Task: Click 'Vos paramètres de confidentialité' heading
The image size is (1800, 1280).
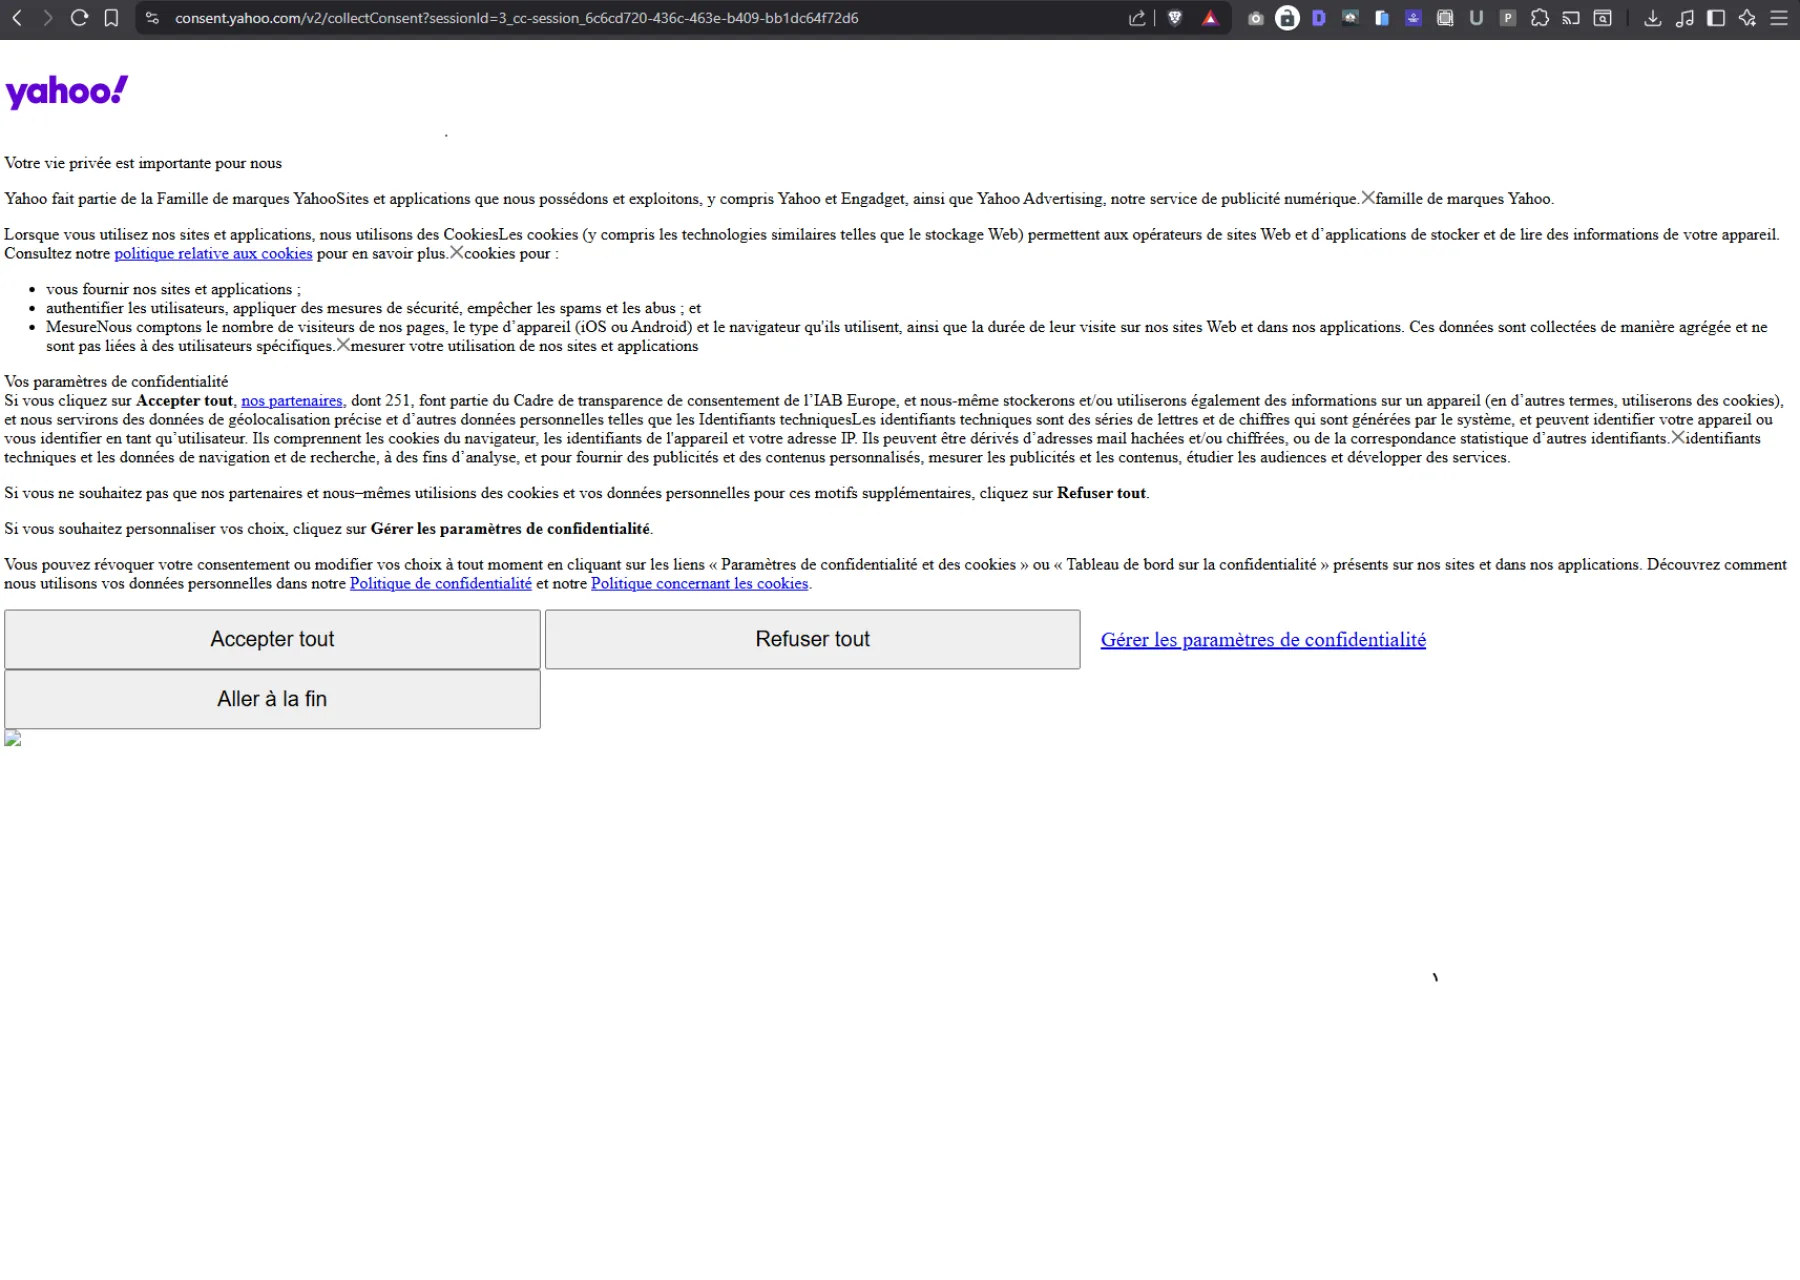Action: [x=116, y=381]
